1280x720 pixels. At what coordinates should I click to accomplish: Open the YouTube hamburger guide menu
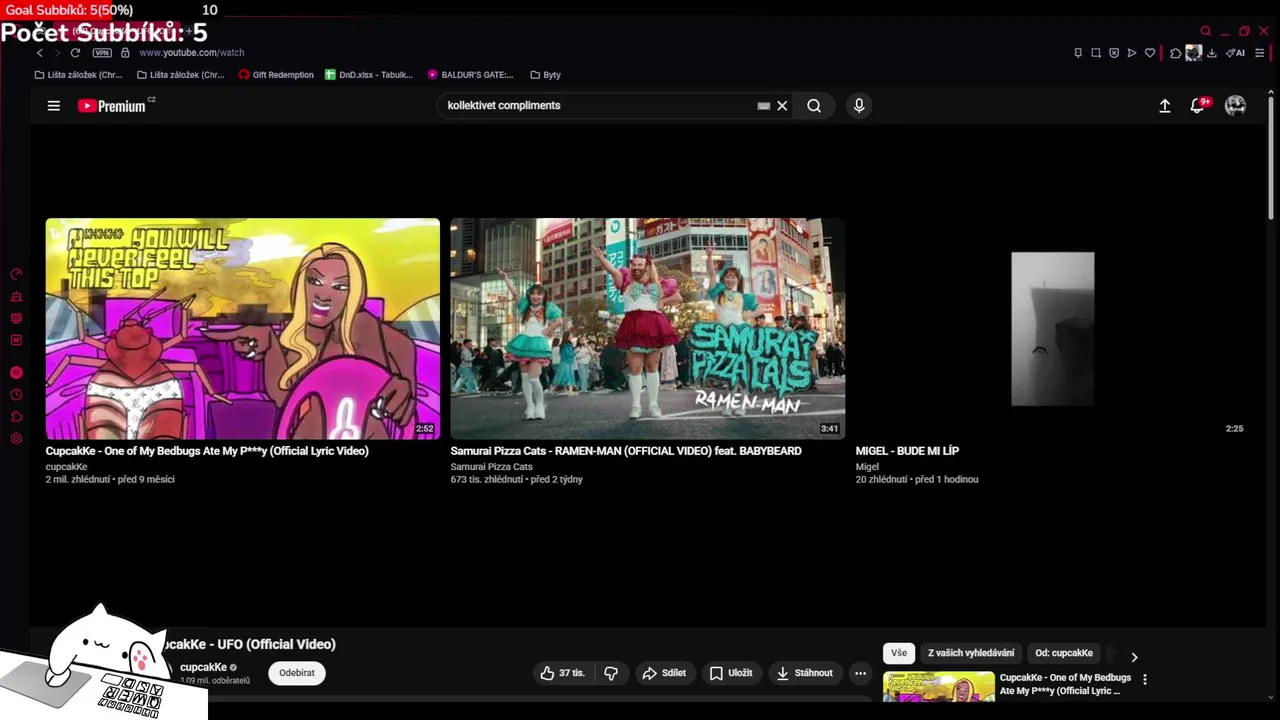(x=54, y=106)
